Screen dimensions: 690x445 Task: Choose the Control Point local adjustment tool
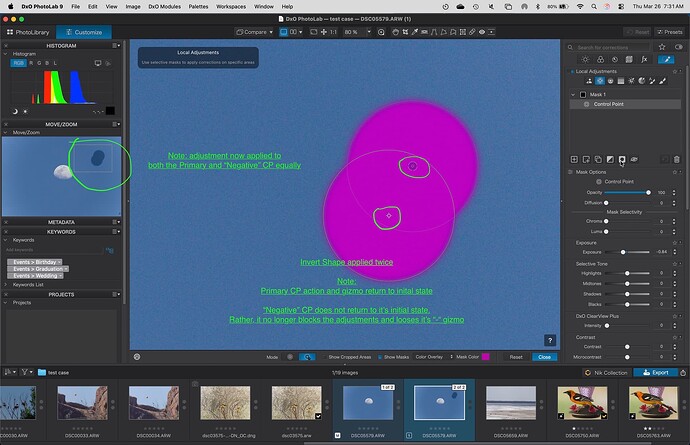(600, 81)
